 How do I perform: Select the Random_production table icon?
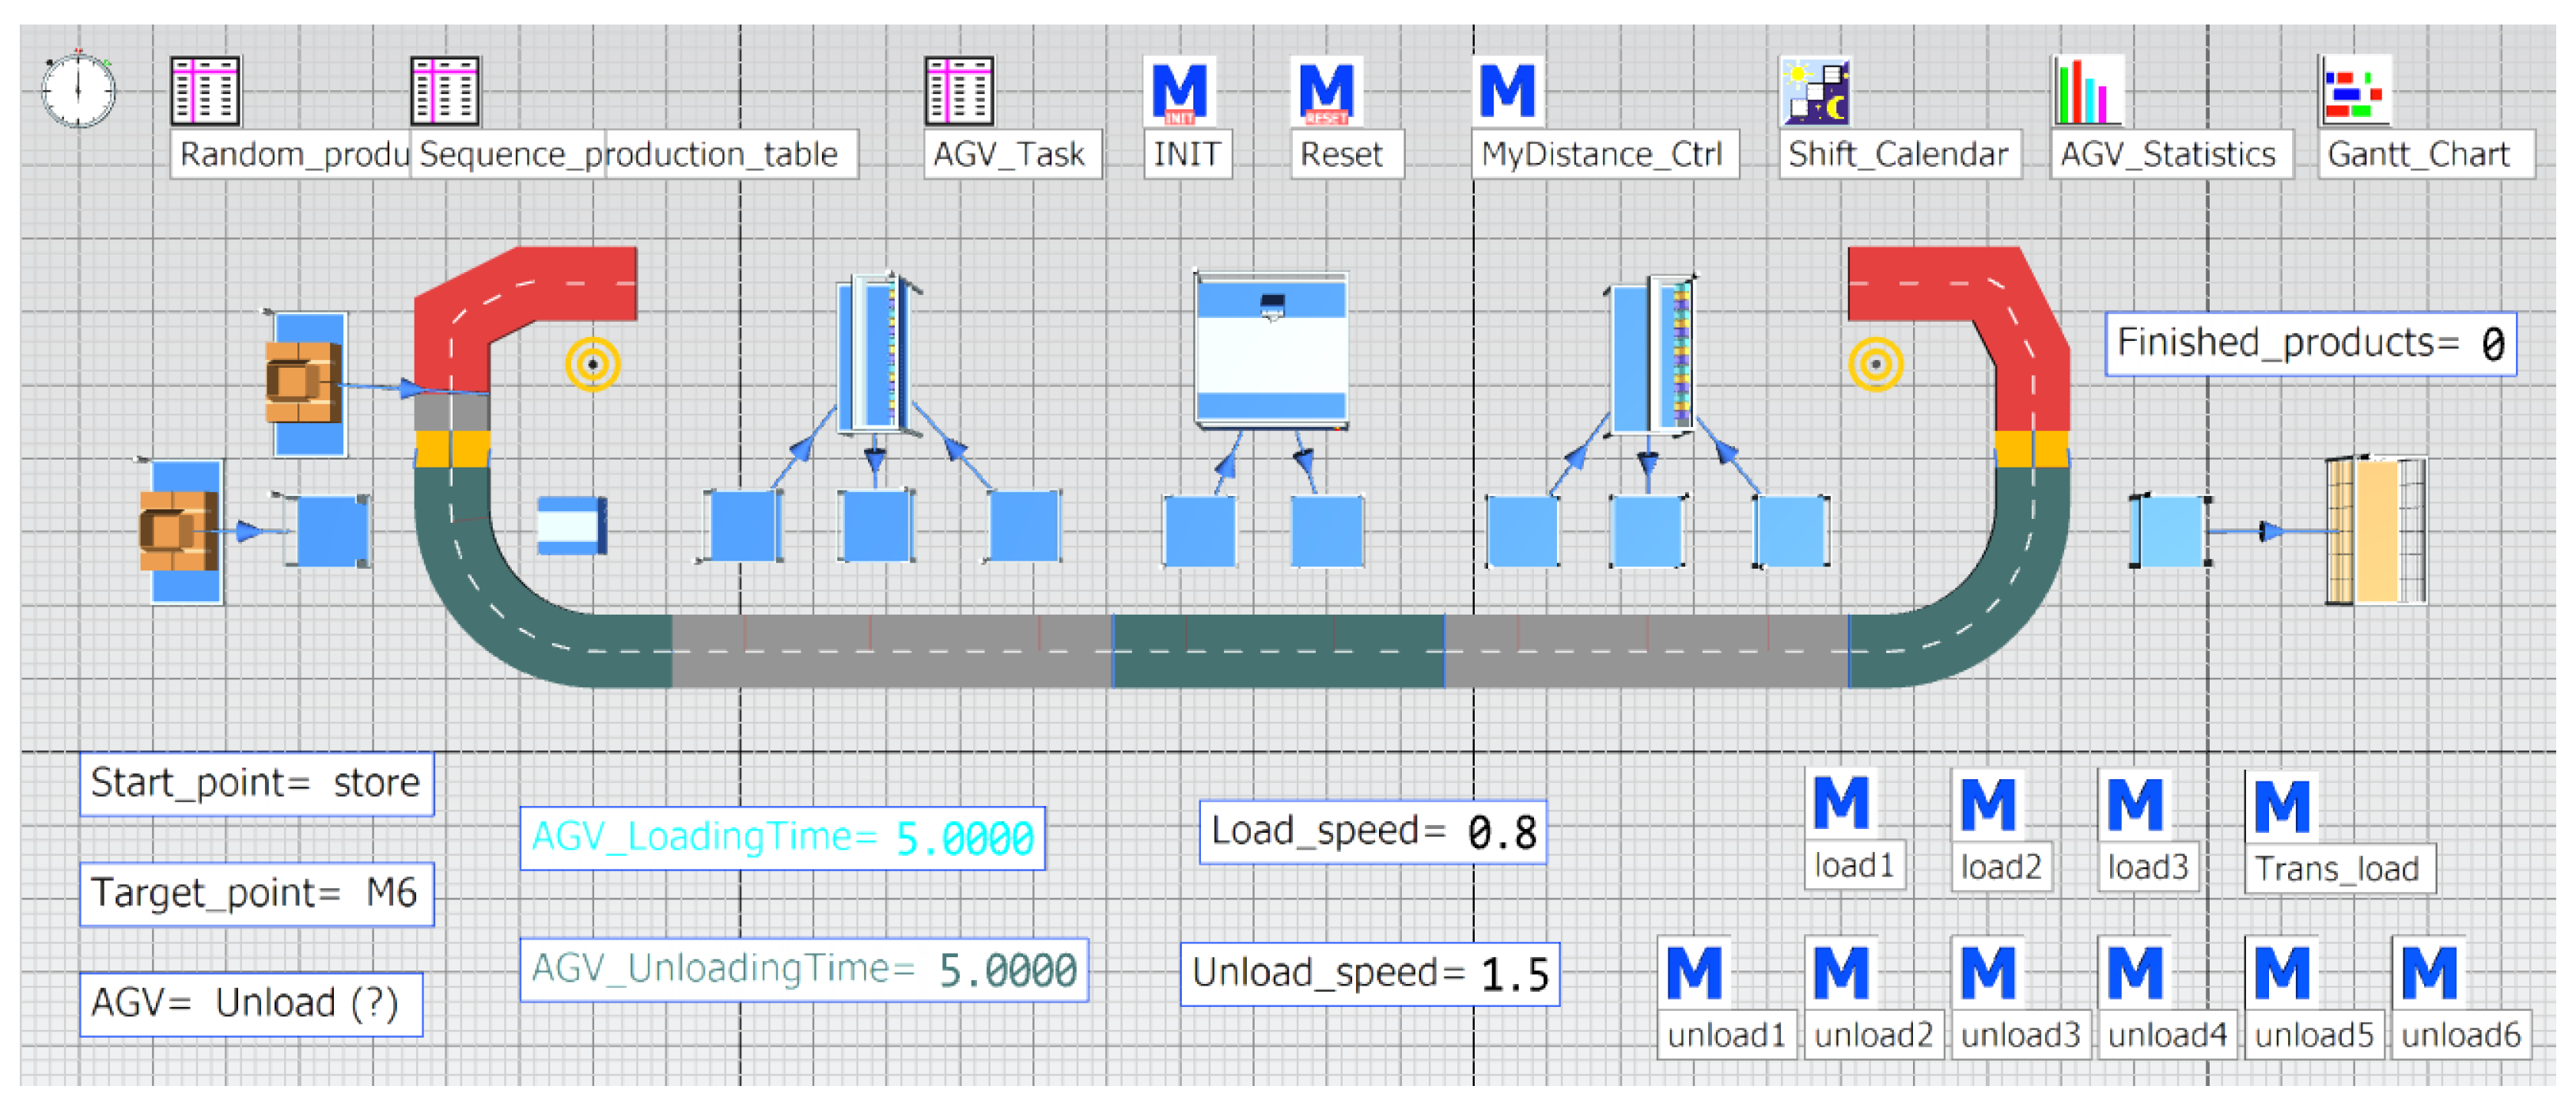pos(205,91)
